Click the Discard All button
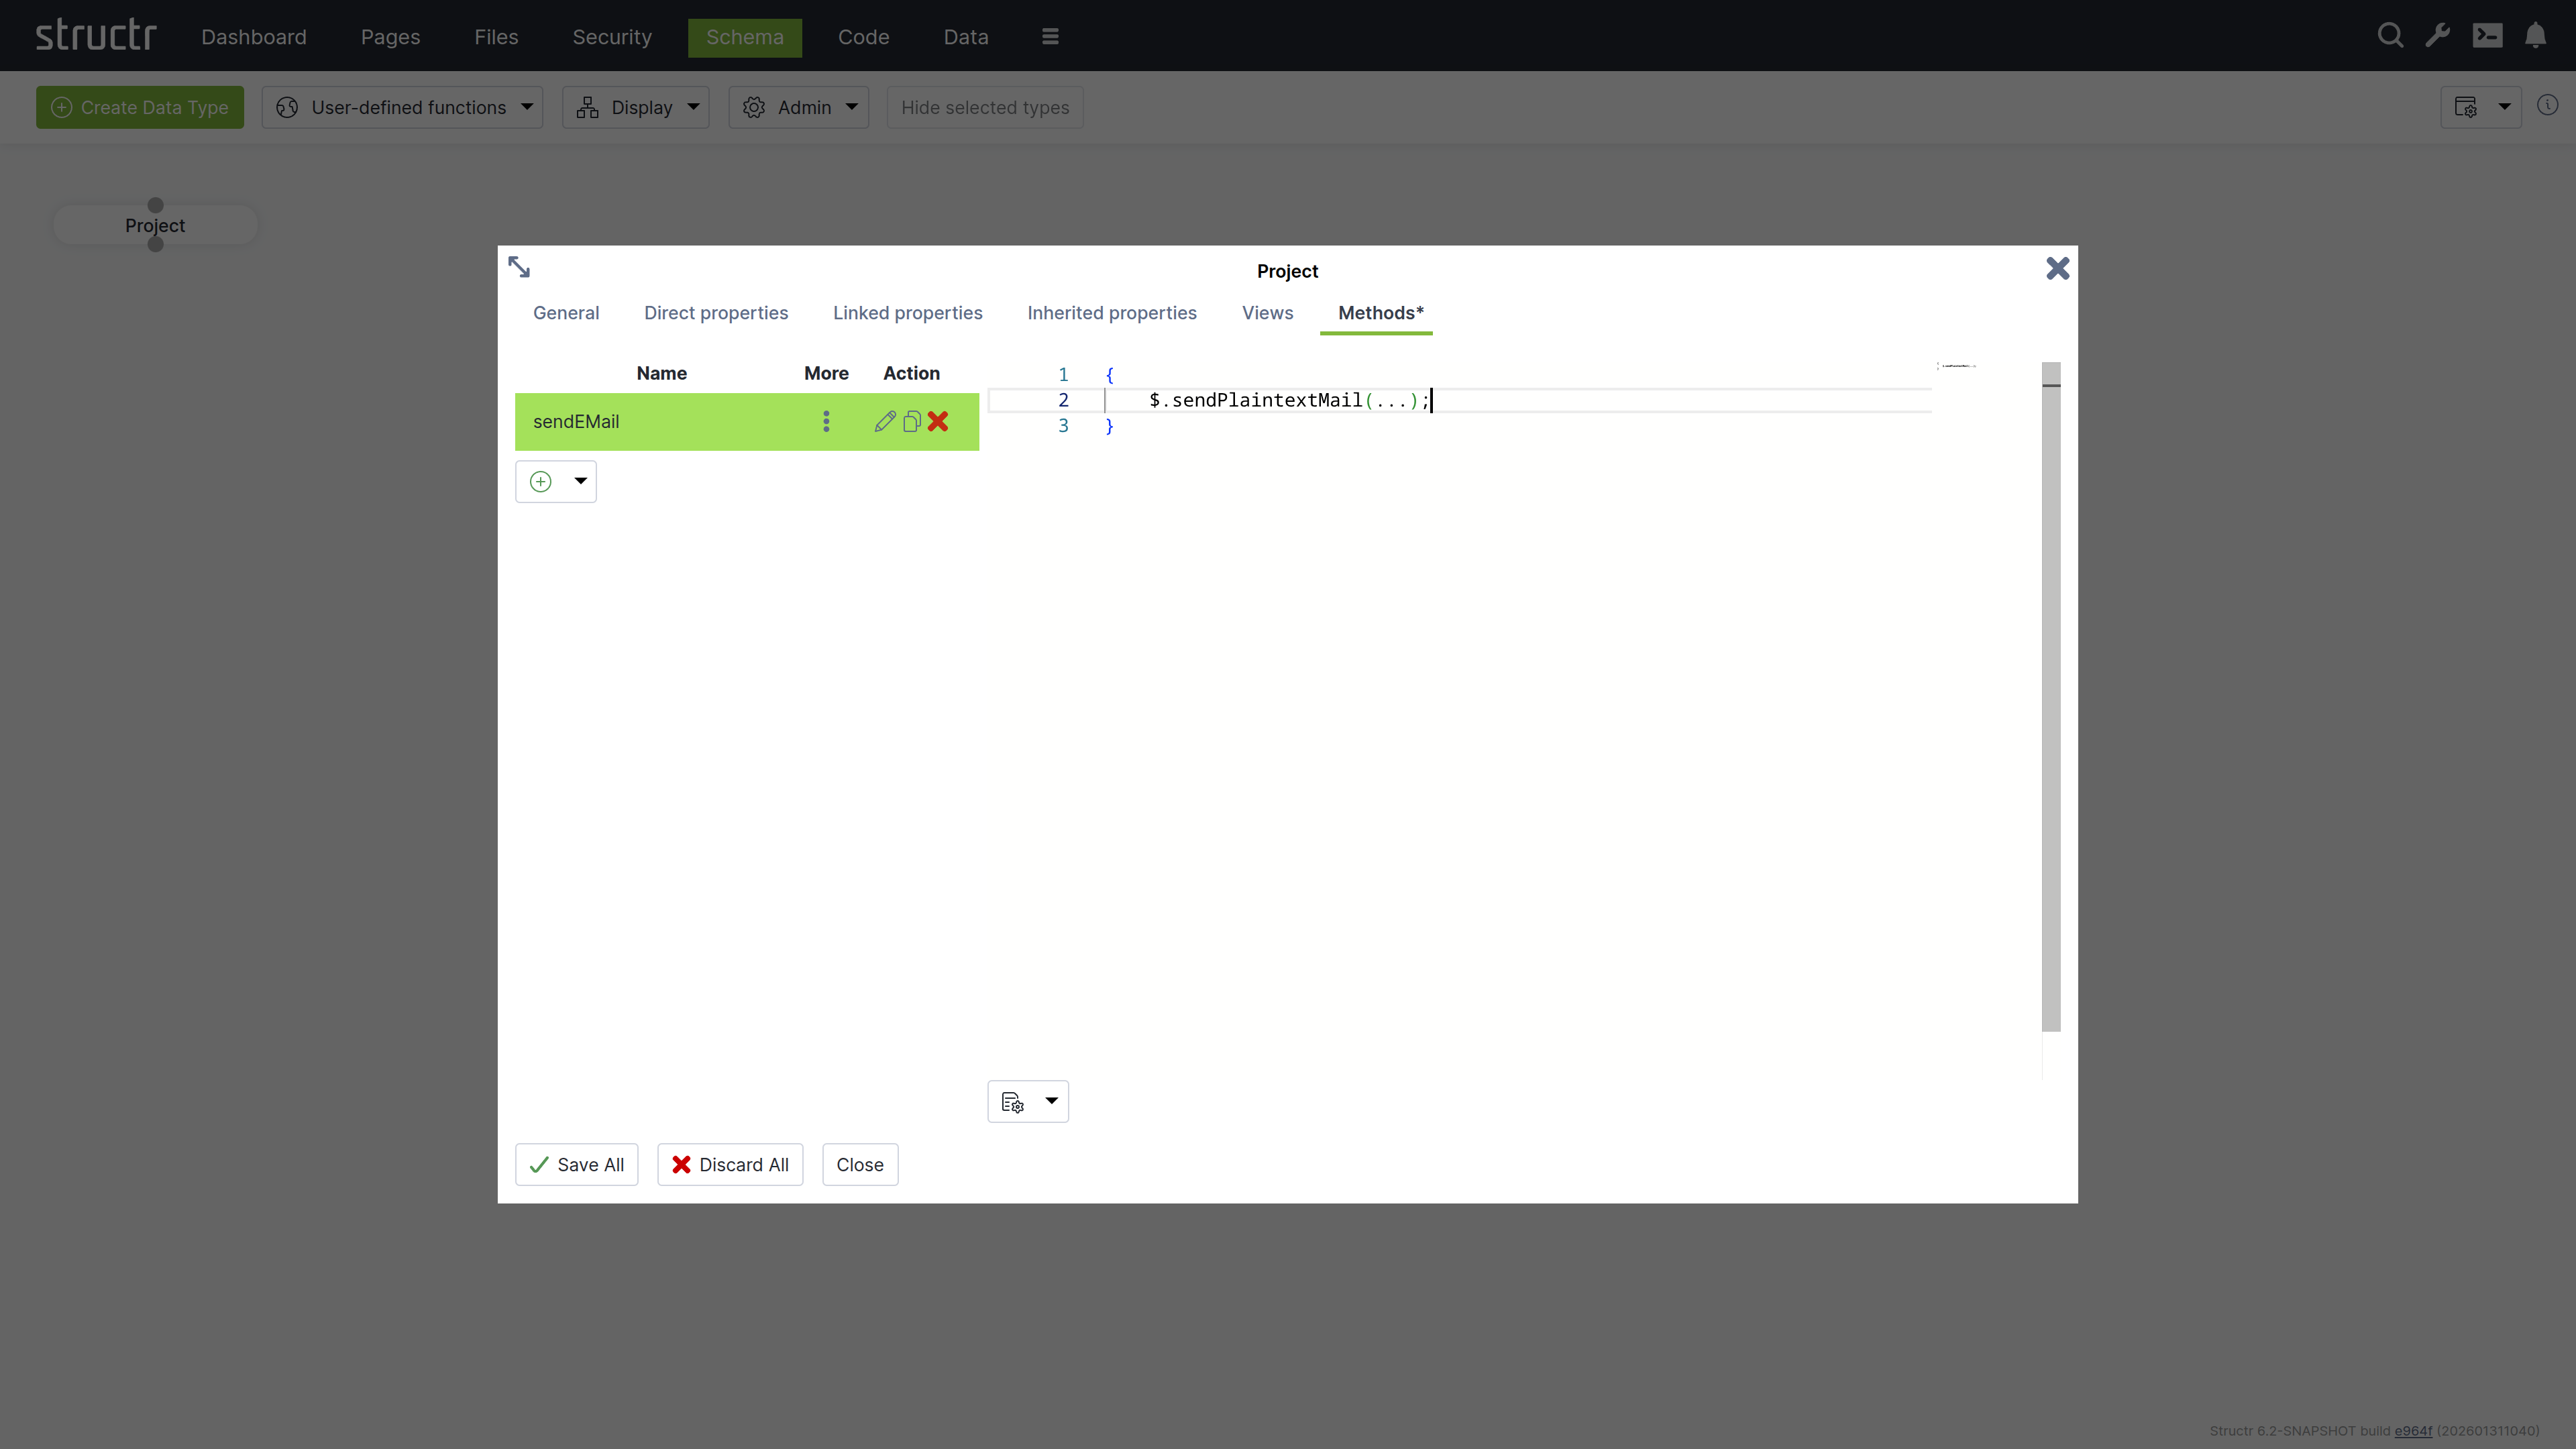 point(730,1165)
